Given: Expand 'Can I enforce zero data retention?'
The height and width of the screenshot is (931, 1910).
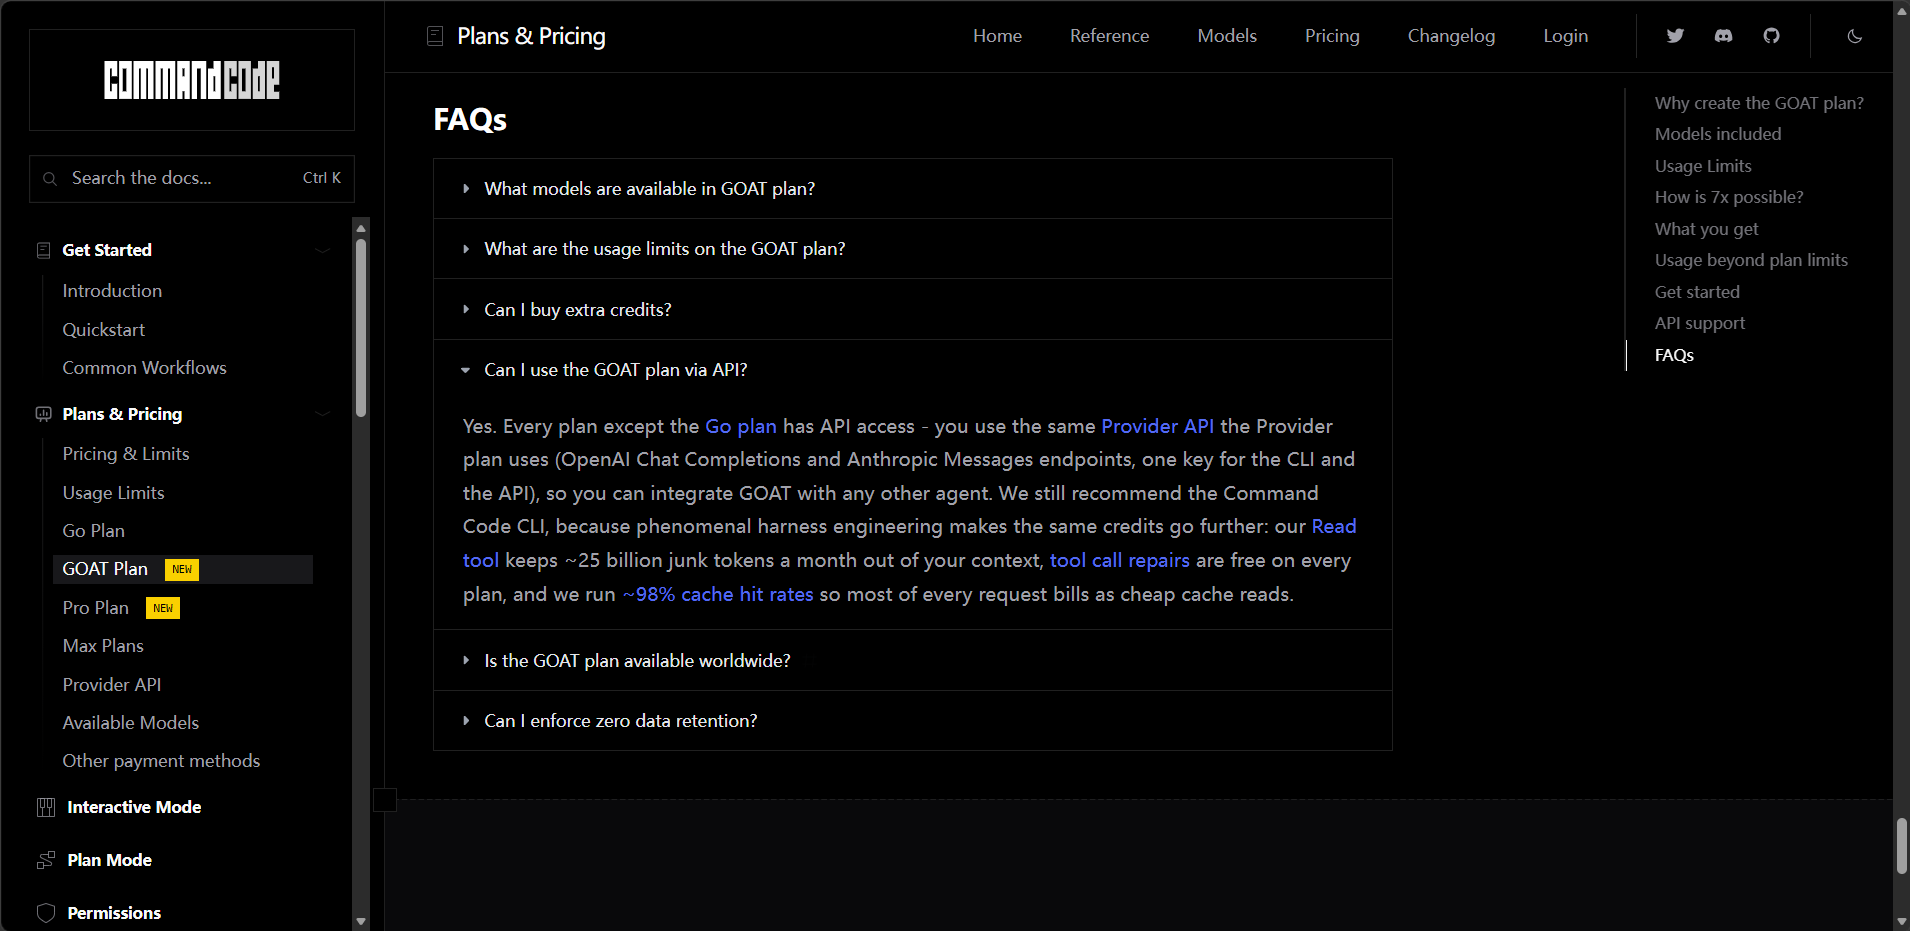Looking at the screenshot, I should point(912,721).
